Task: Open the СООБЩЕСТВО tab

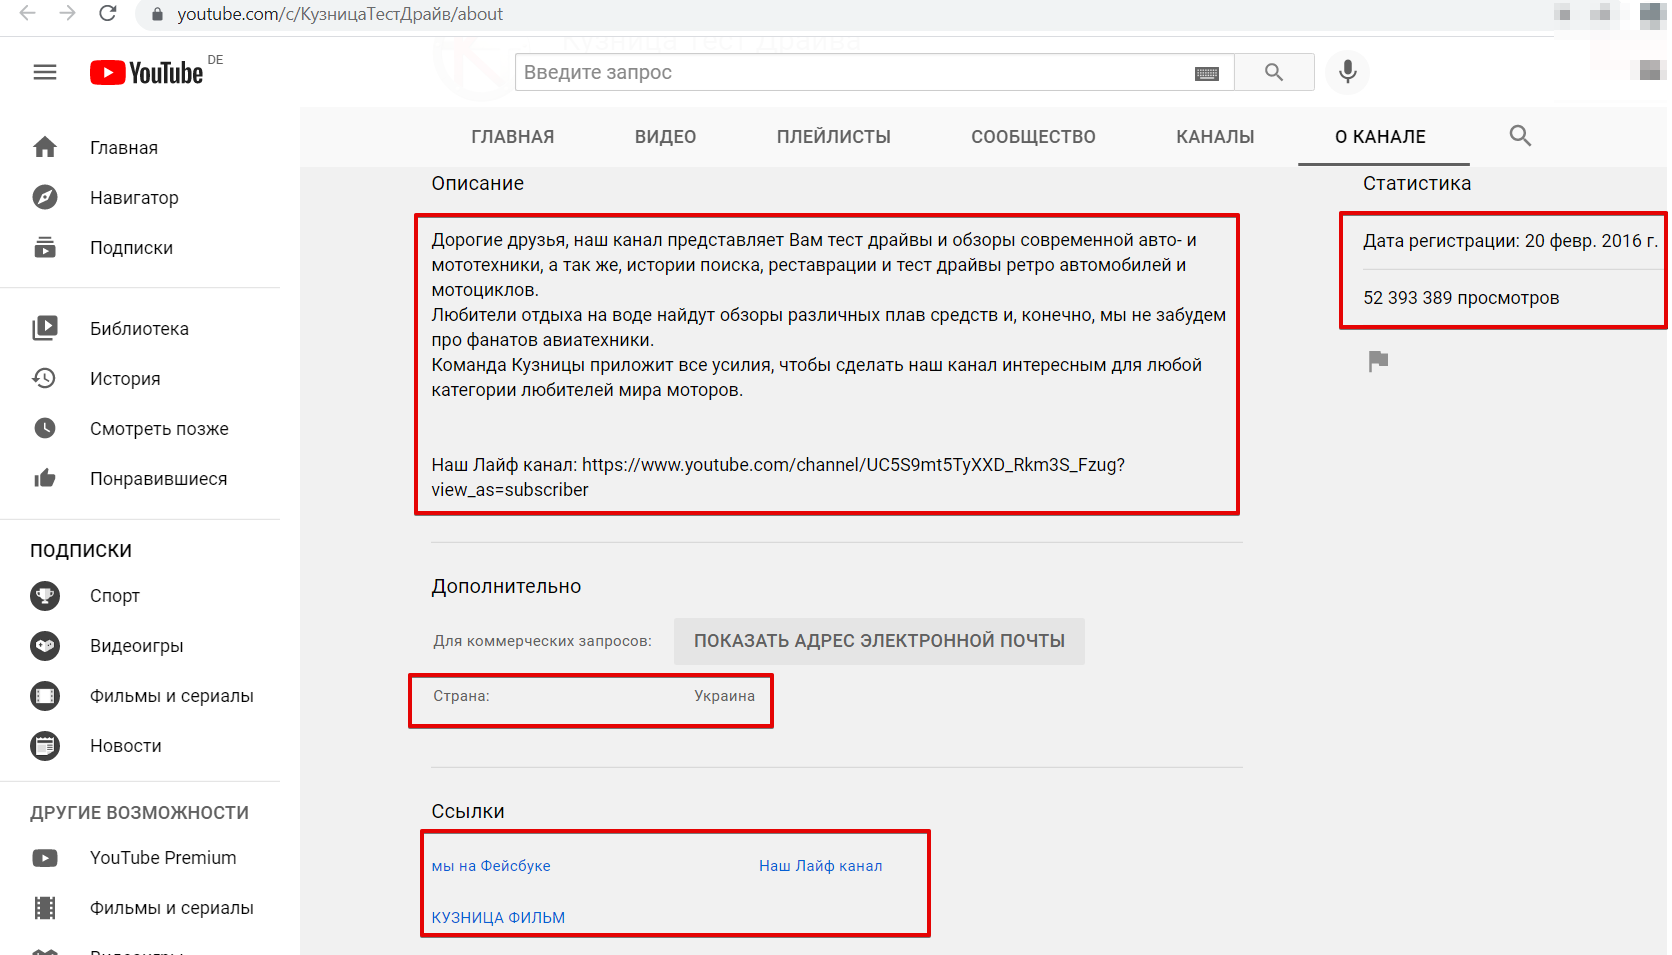Action: (1034, 137)
